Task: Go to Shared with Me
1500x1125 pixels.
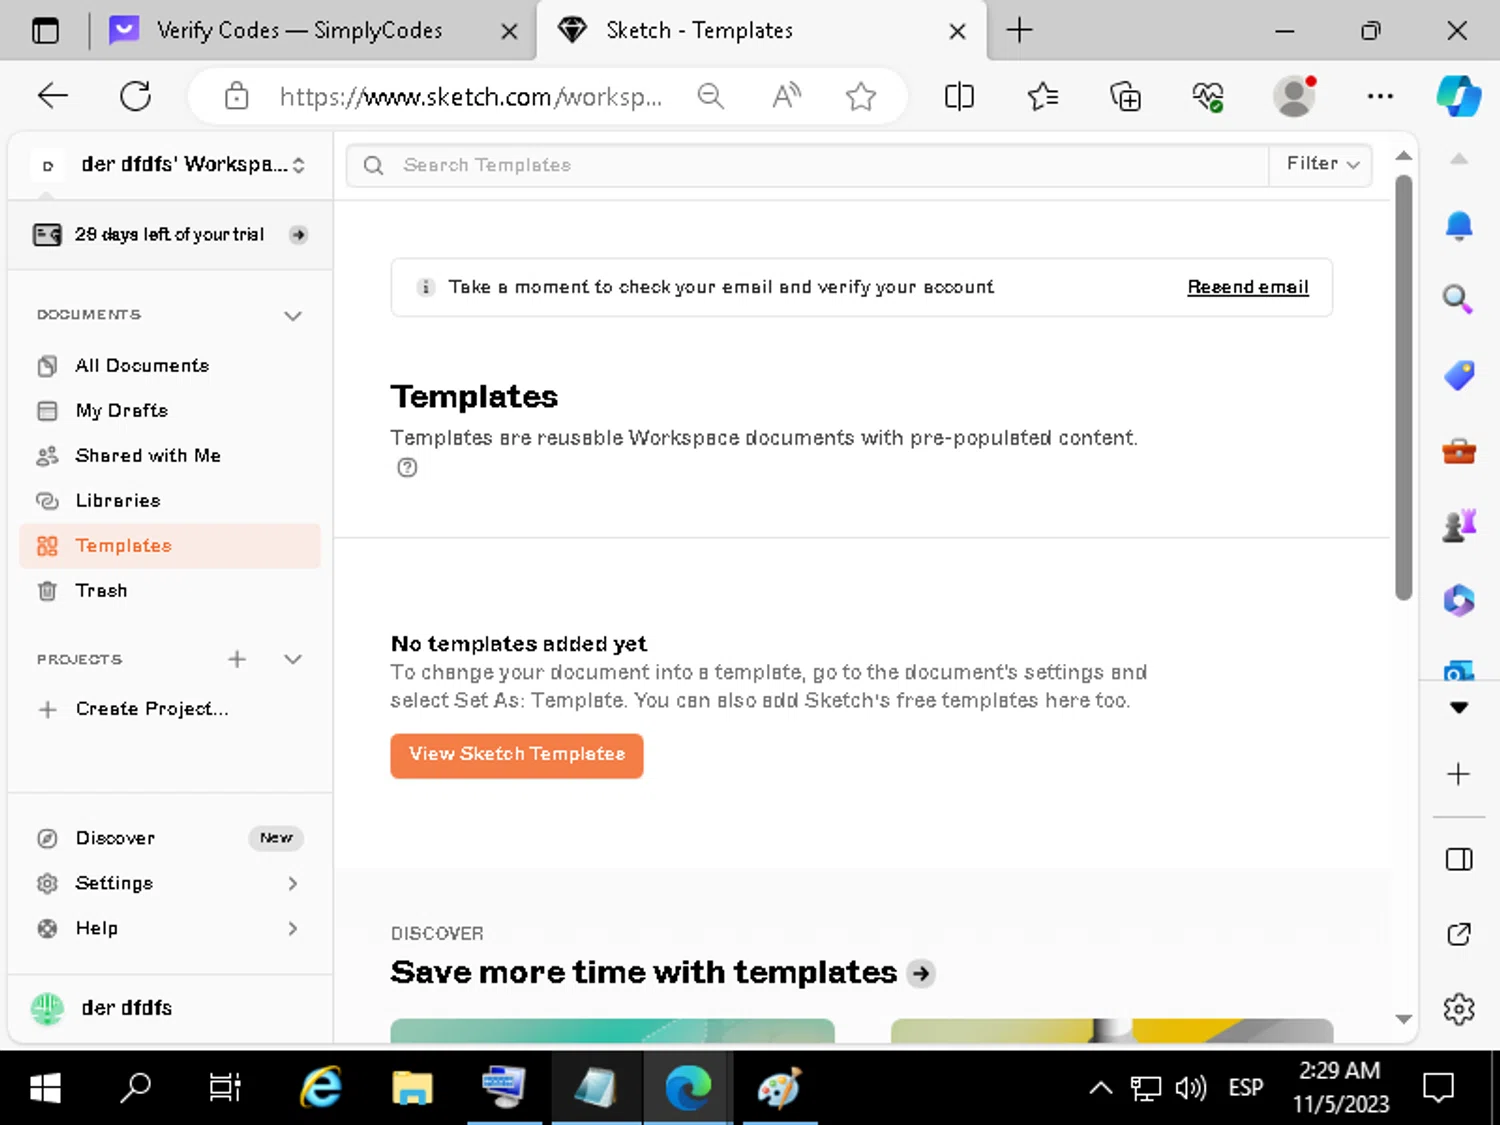Action: (148, 456)
